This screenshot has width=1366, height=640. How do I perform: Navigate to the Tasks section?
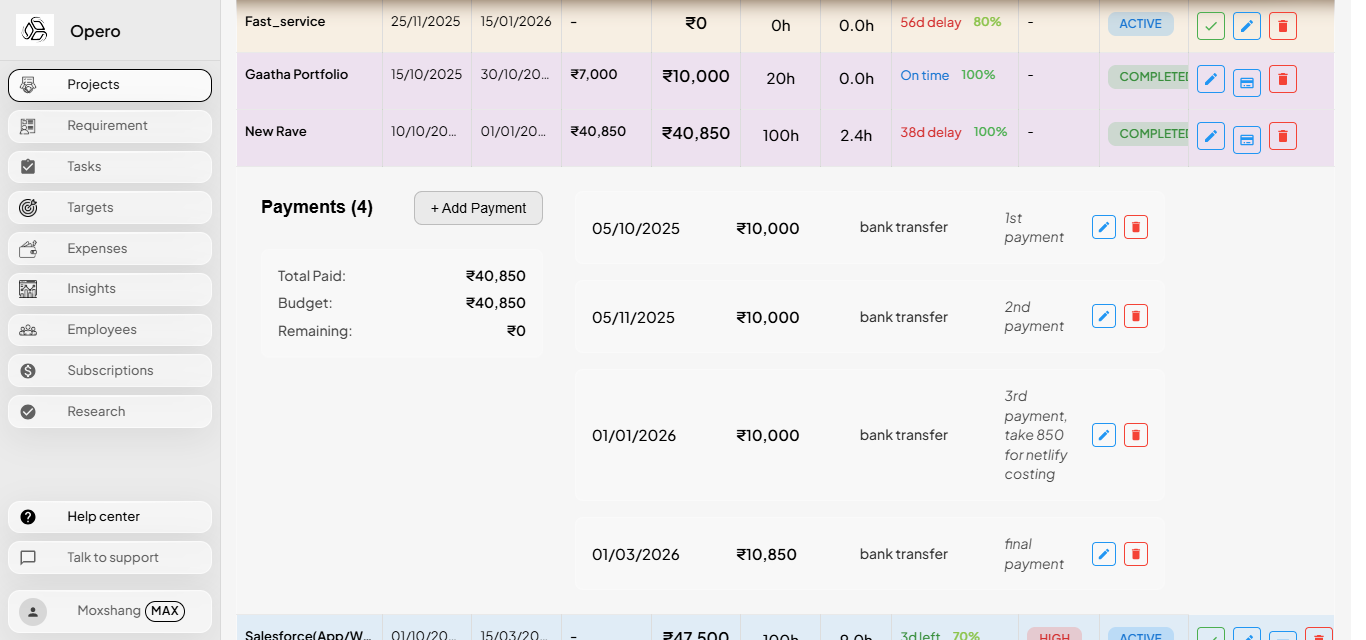click(x=109, y=166)
